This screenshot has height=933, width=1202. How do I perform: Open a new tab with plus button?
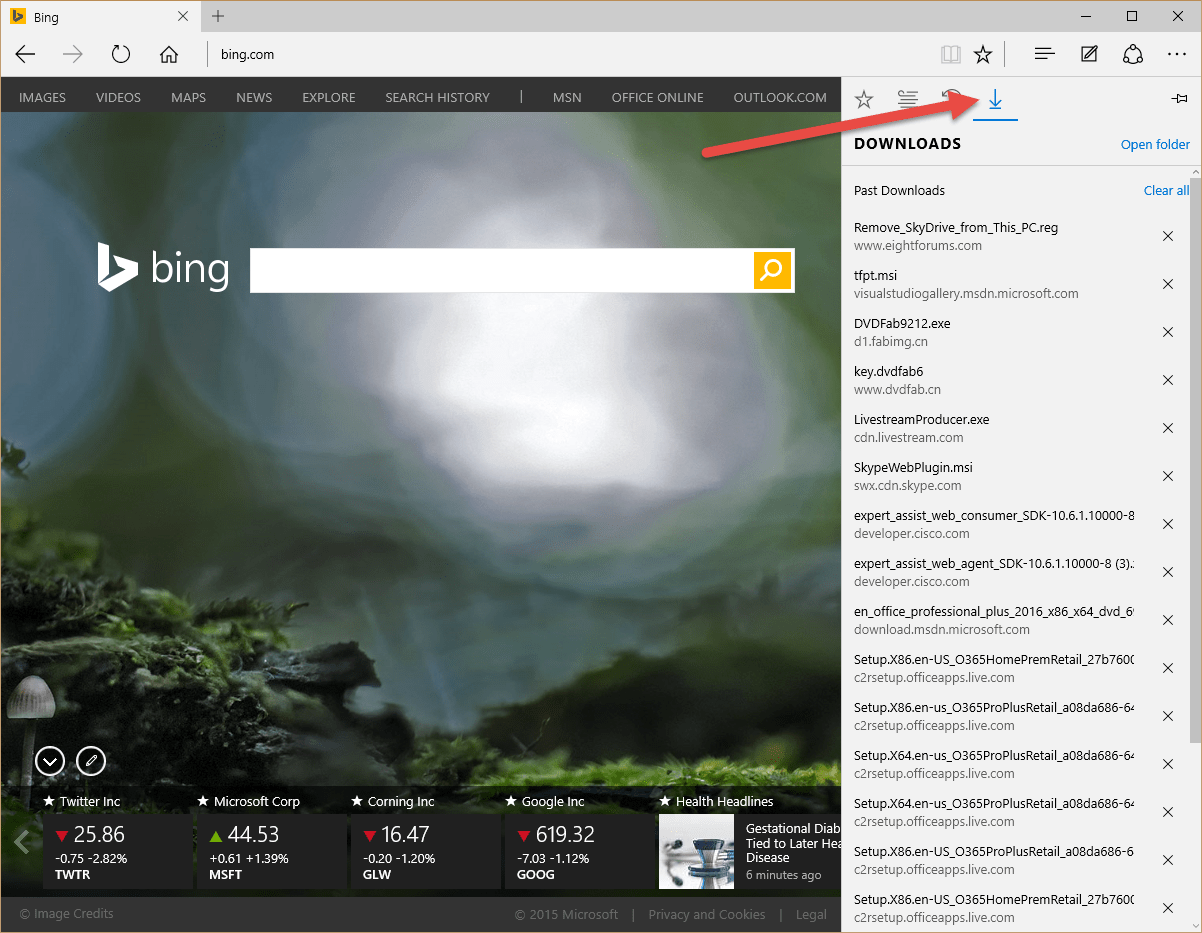[218, 16]
